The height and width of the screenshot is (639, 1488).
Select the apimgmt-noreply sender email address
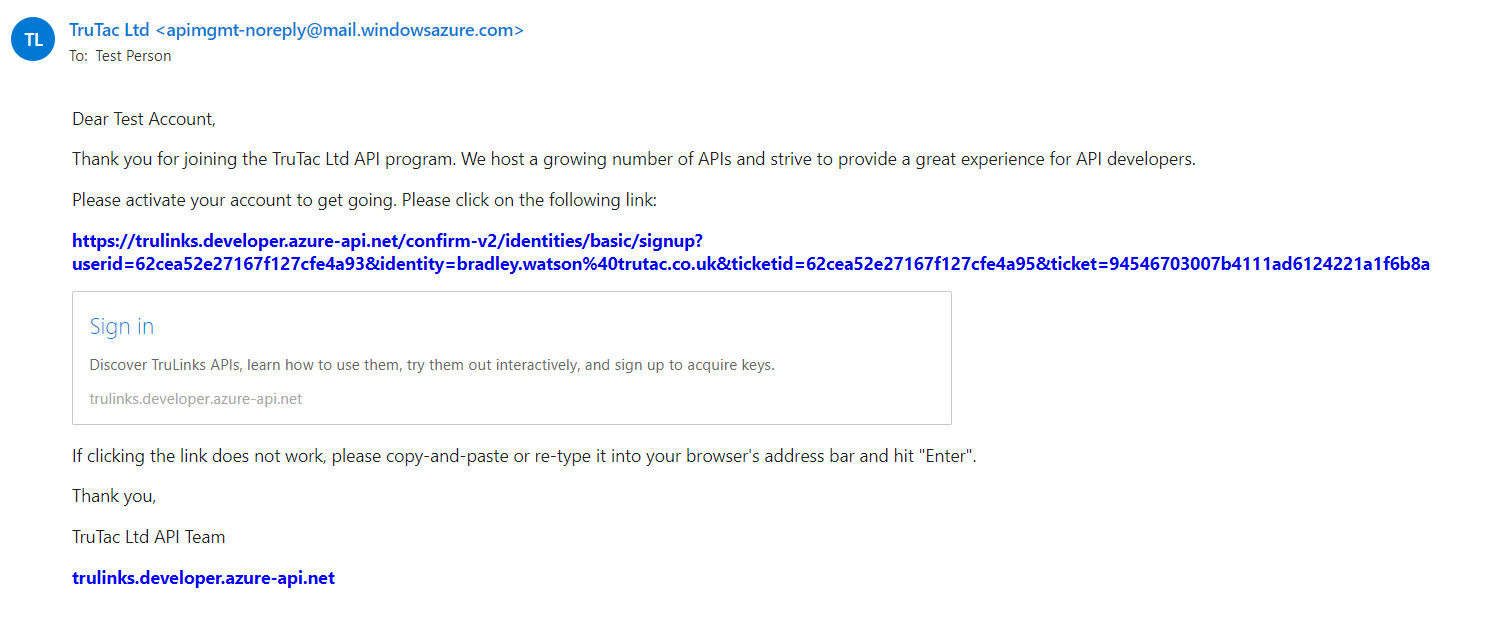[340, 30]
